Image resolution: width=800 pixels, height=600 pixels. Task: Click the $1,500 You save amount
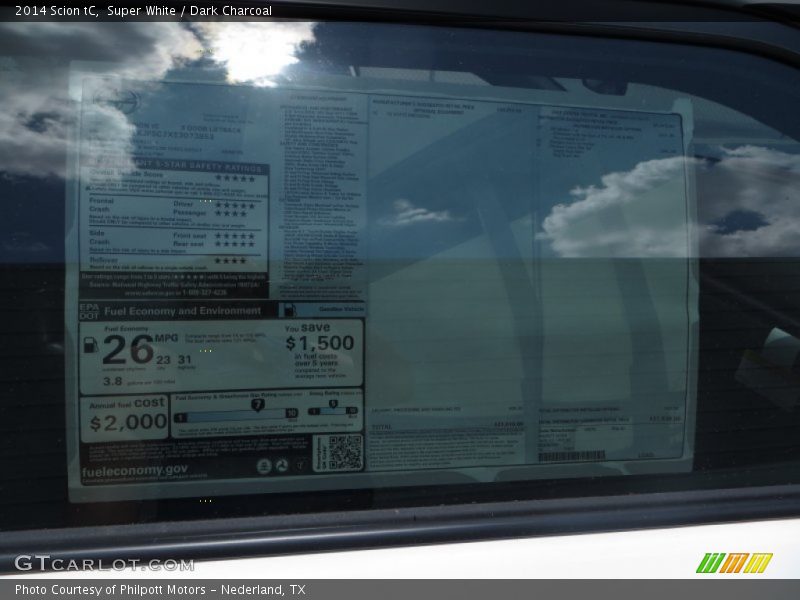click(320, 343)
